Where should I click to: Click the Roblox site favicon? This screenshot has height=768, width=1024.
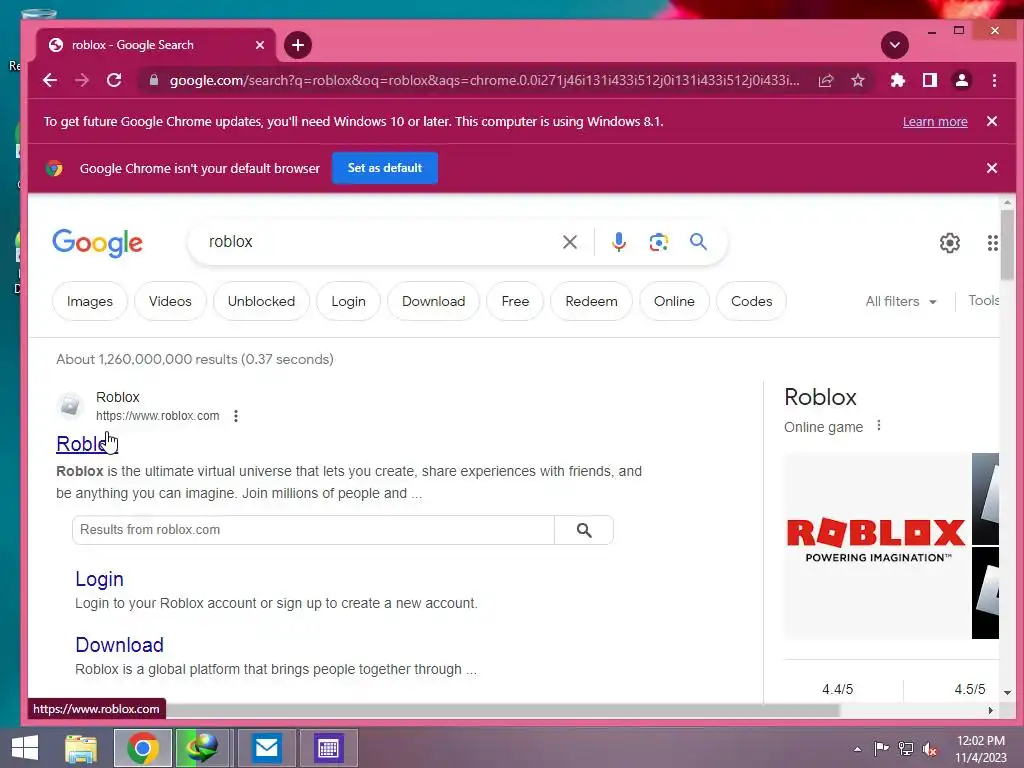70,406
